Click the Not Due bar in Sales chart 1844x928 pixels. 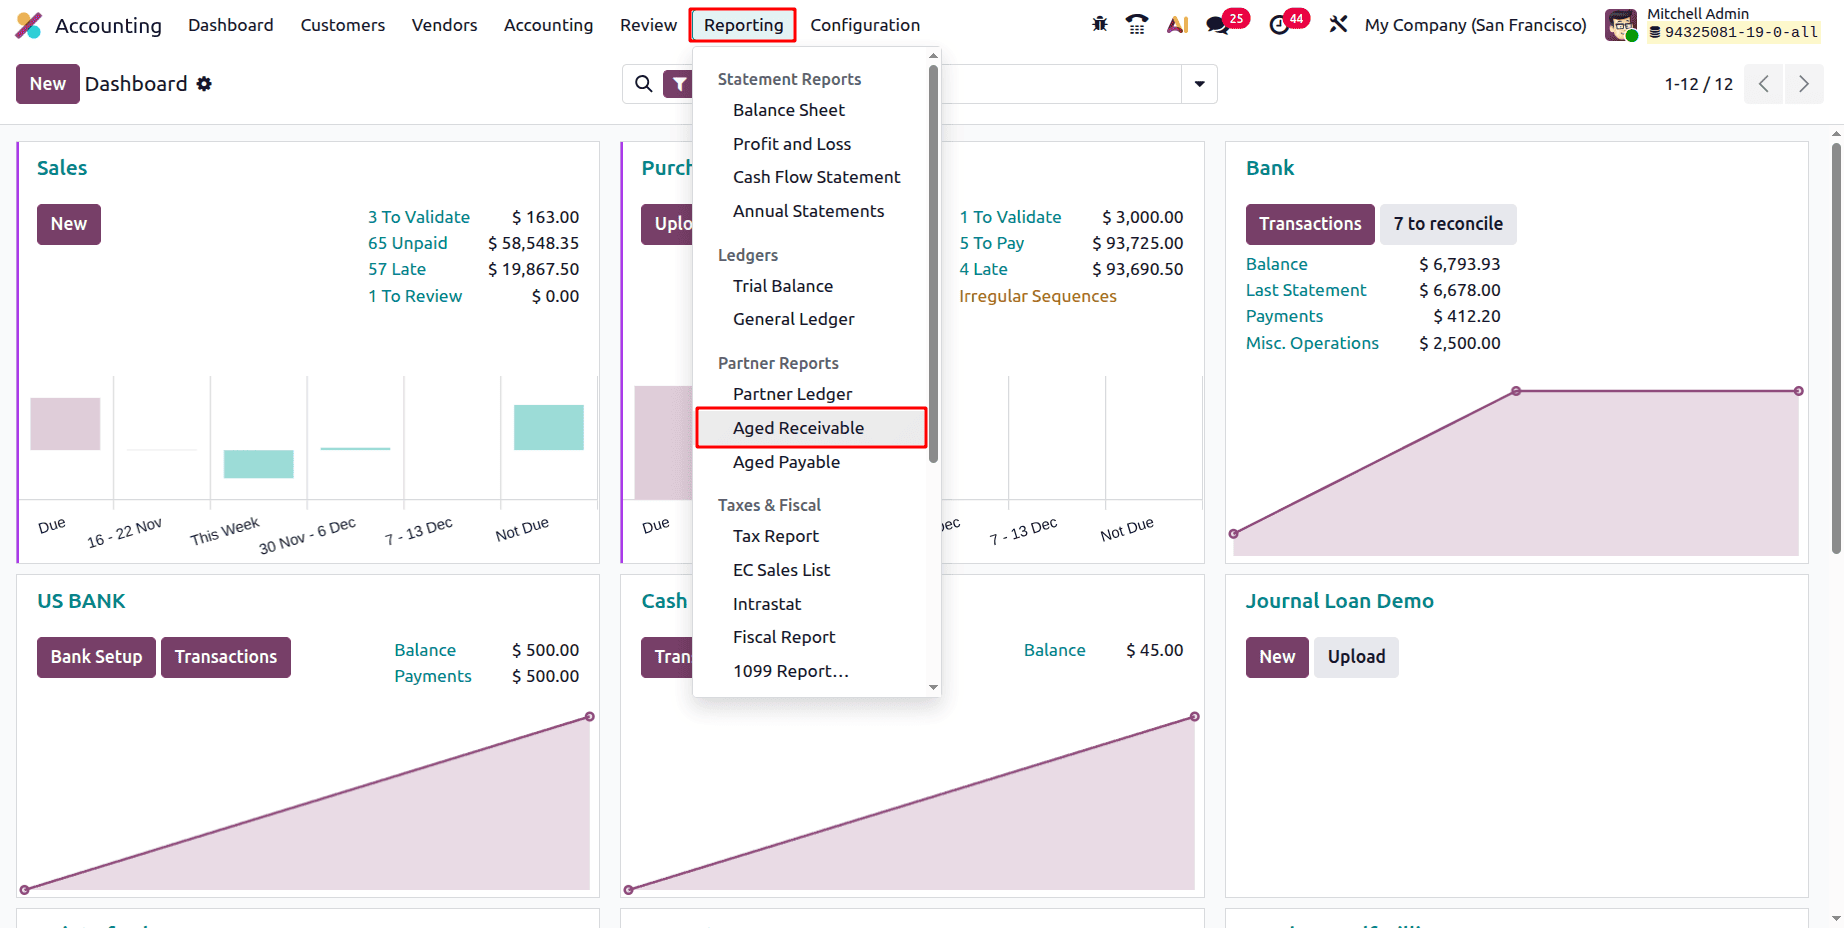(549, 427)
